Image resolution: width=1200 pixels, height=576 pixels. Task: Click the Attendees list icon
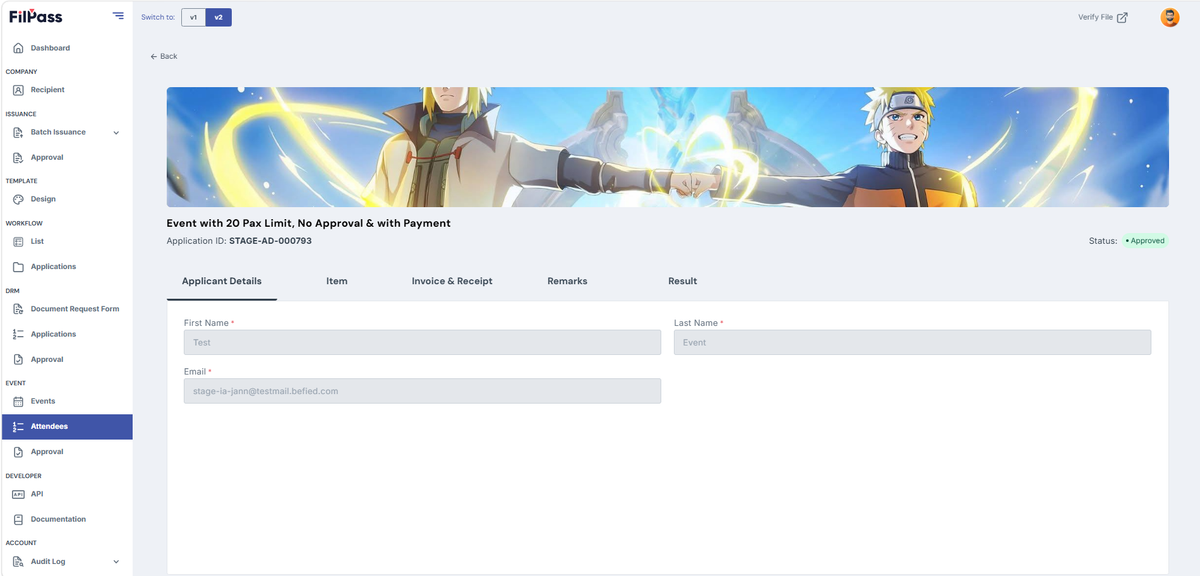(18, 426)
